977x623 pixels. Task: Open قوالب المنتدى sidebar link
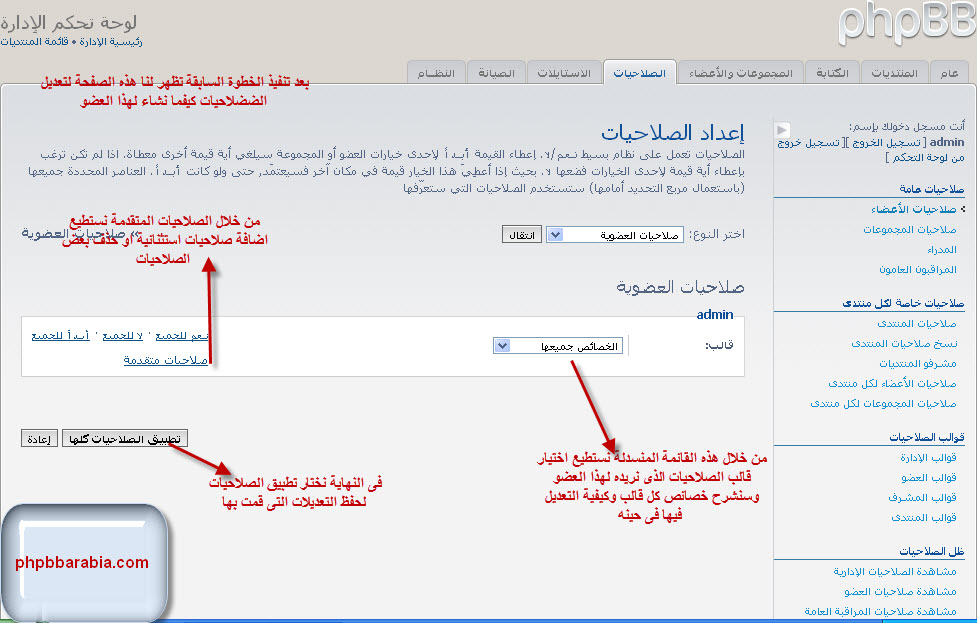pos(923,517)
